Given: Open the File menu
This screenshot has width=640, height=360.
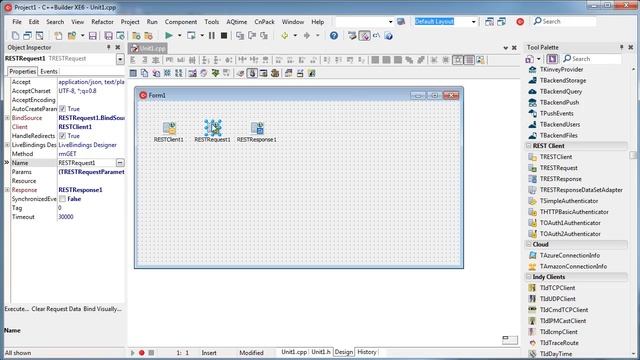Looking at the screenshot, I should (17, 22).
